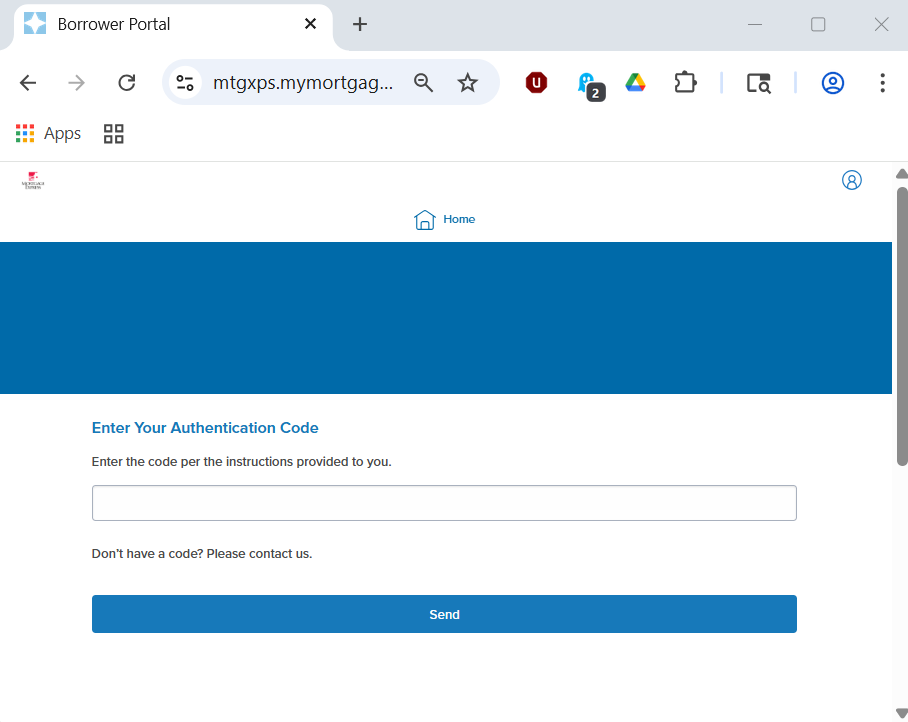Bookmark this page with the star icon

pyautogui.click(x=468, y=83)
